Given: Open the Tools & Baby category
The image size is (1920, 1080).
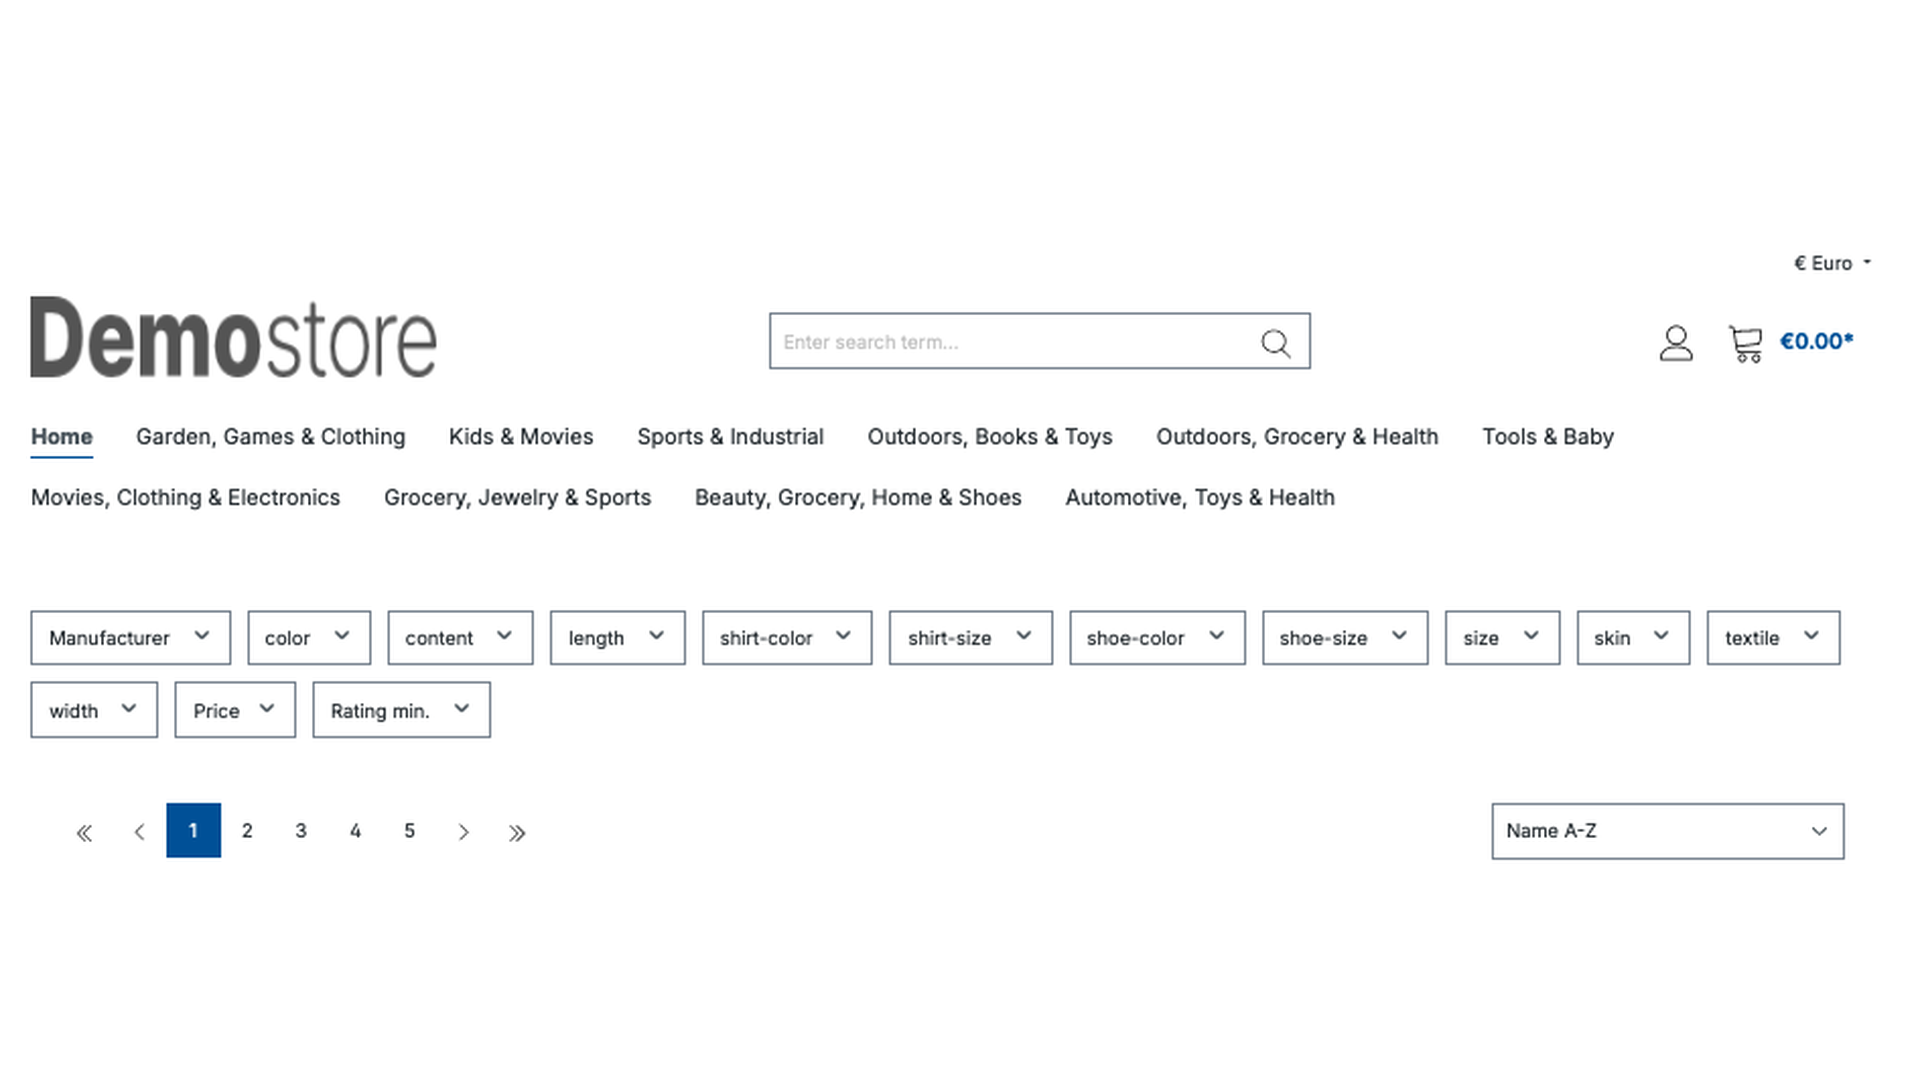Looking at the screenshot, I should click(x=1548, y=435).
